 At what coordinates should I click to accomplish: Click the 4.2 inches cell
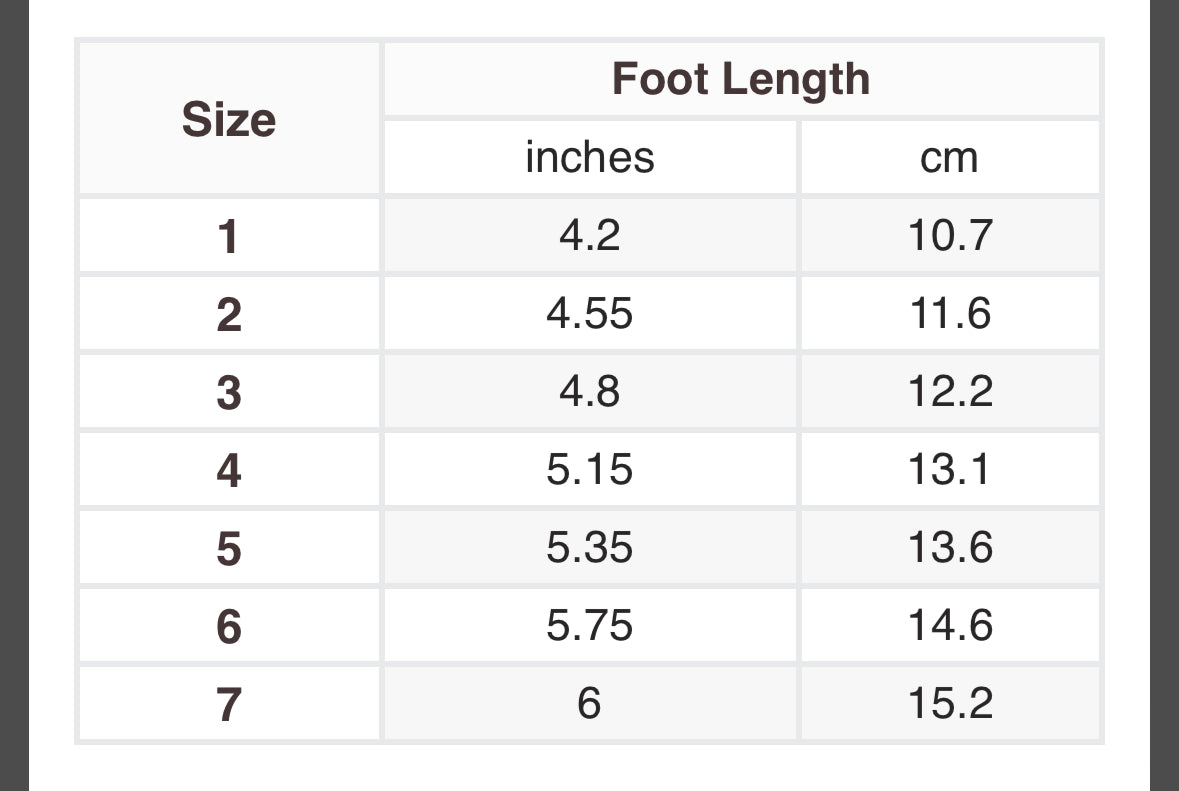[x=590, y=236]
